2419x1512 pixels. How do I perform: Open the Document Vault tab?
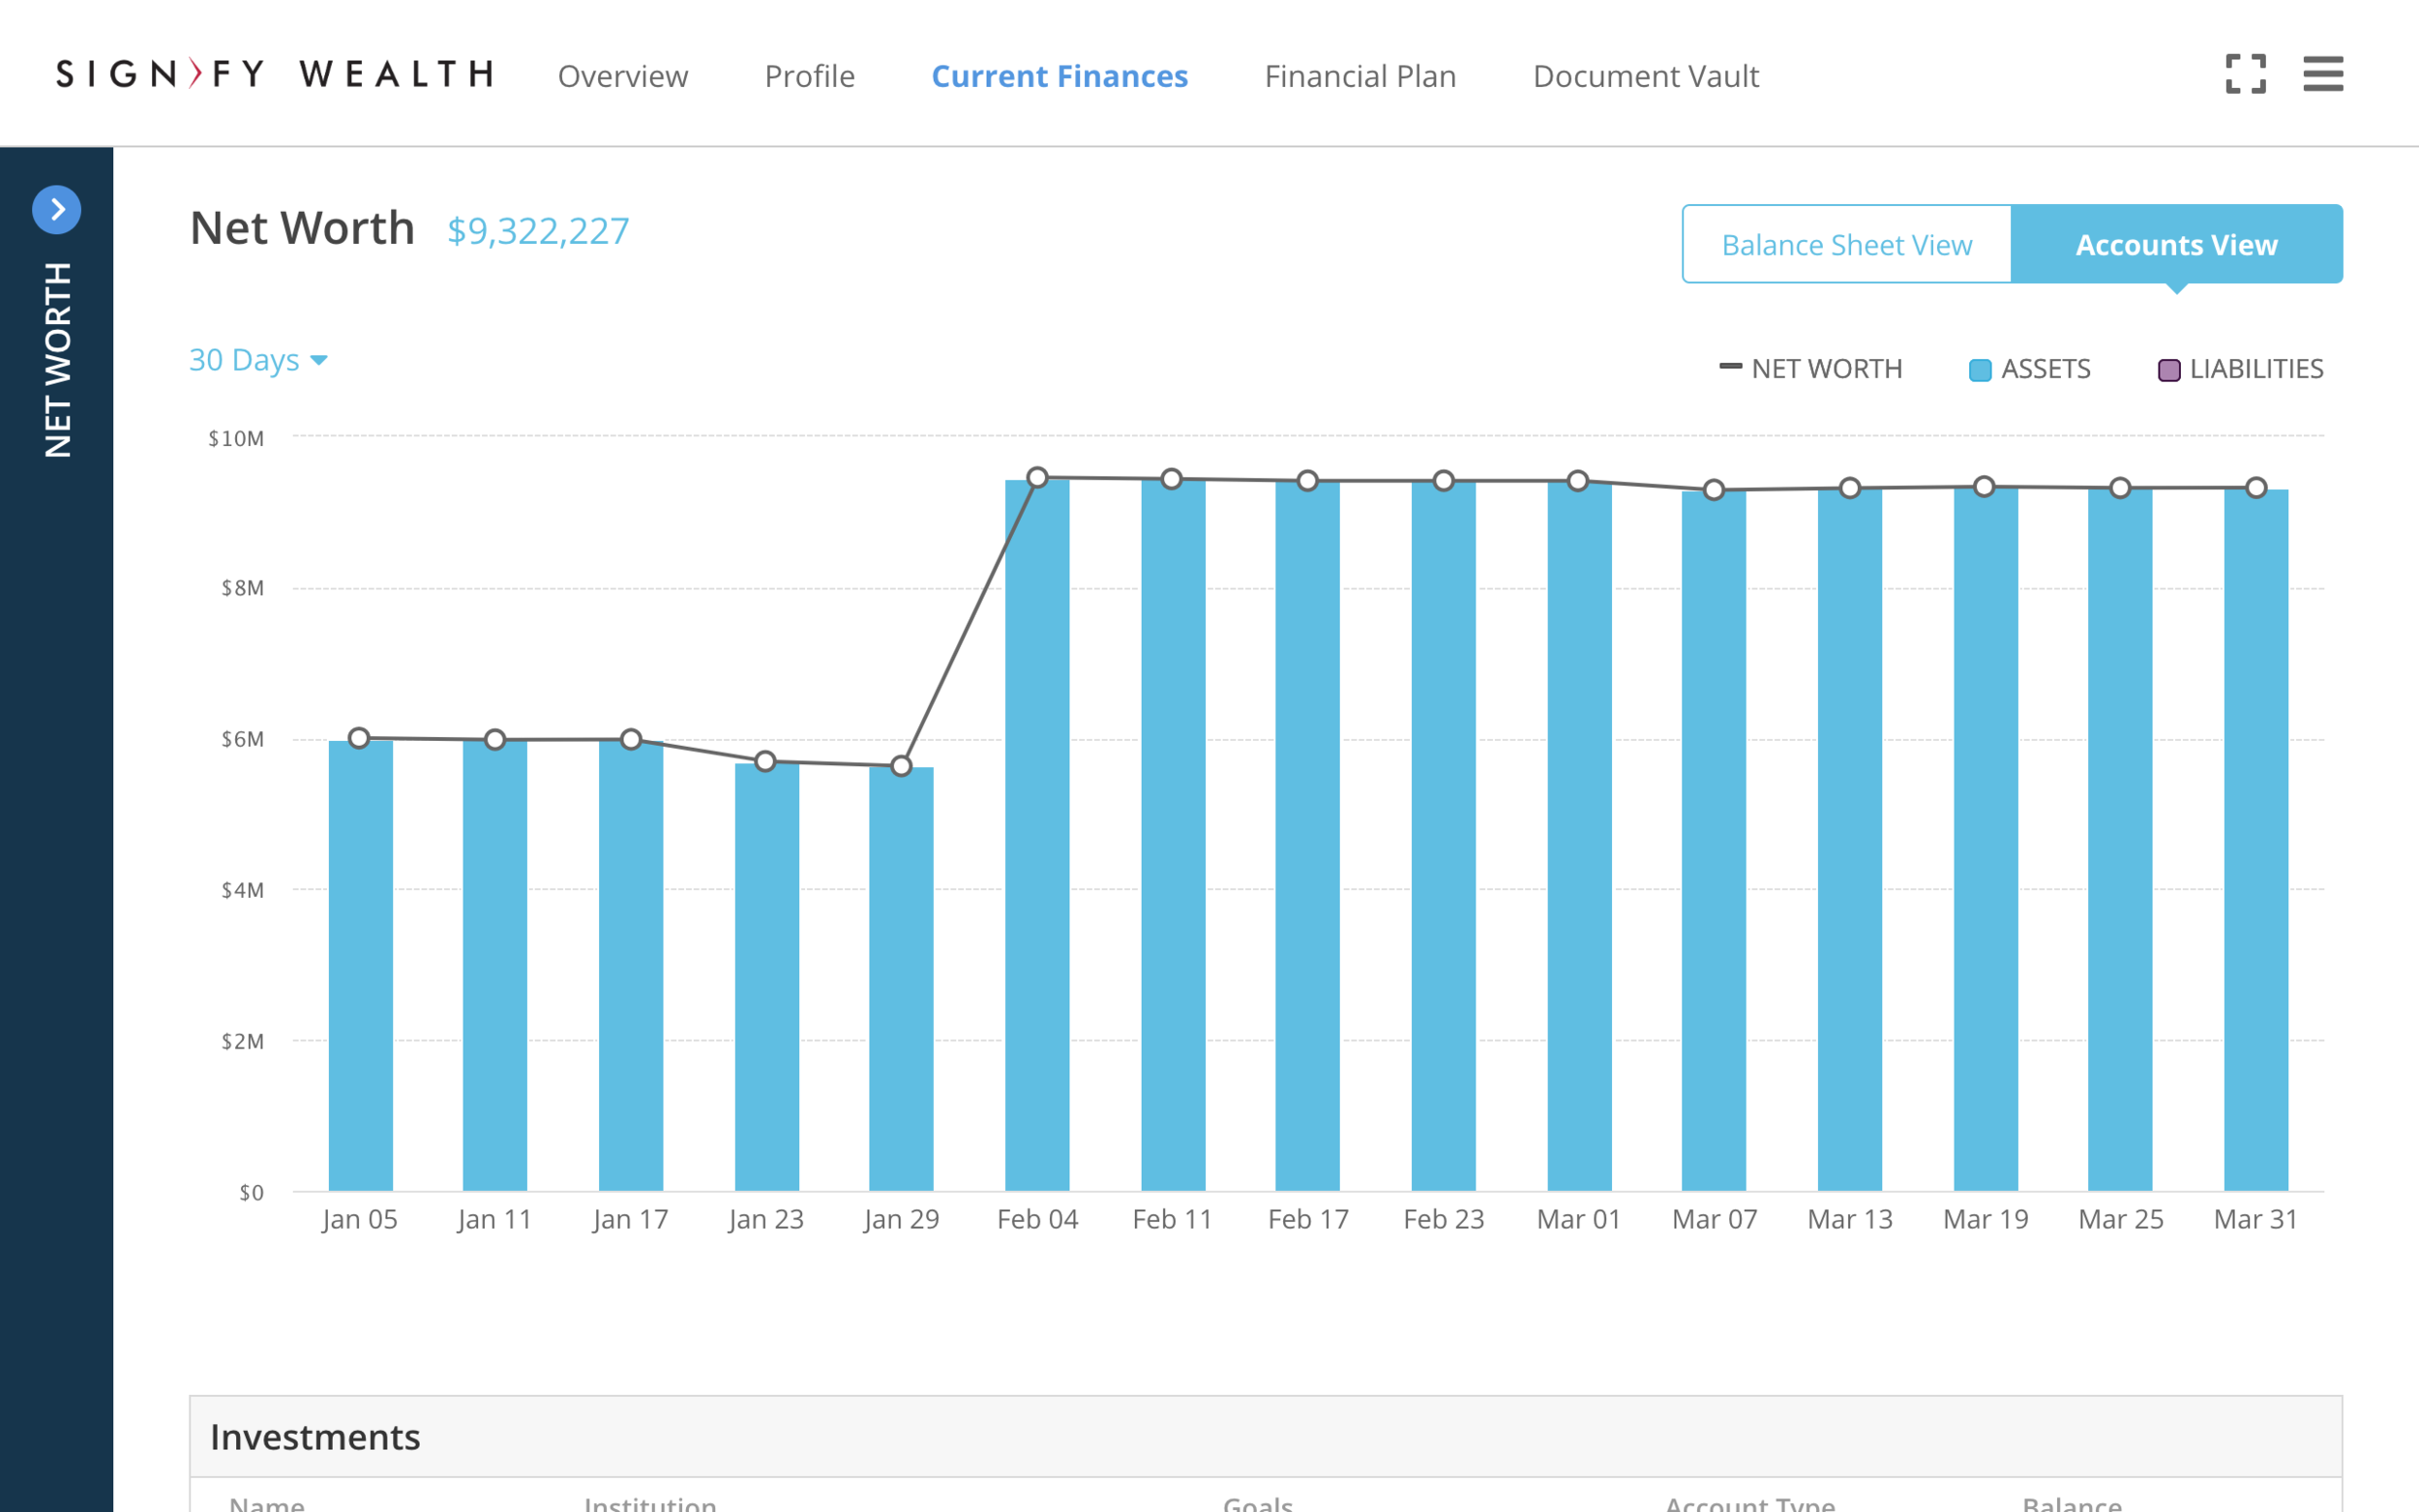(1646, 76)
